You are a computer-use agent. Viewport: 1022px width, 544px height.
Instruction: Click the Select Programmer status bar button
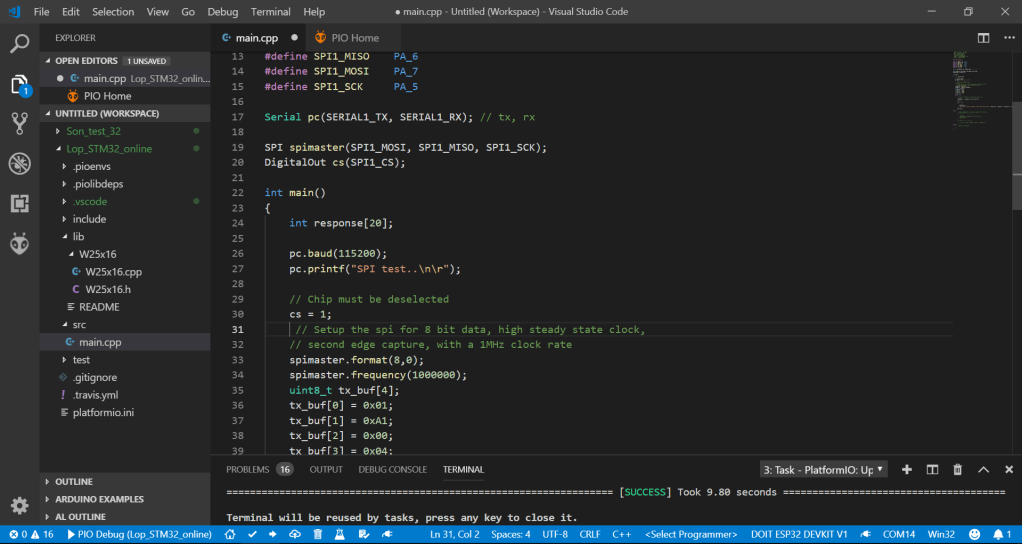point(691,535)
